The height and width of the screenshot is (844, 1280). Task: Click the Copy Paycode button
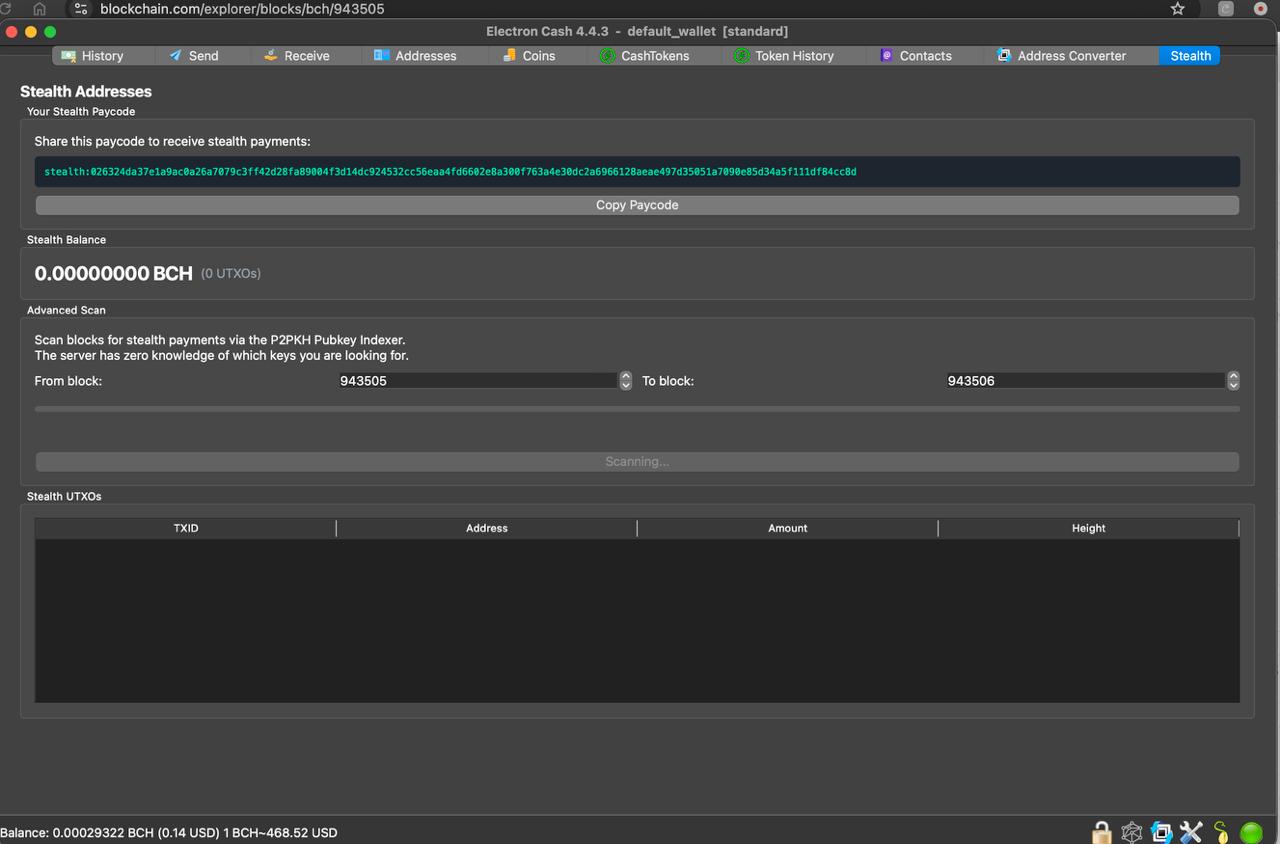pyautogui.click(x=637, y=205)
